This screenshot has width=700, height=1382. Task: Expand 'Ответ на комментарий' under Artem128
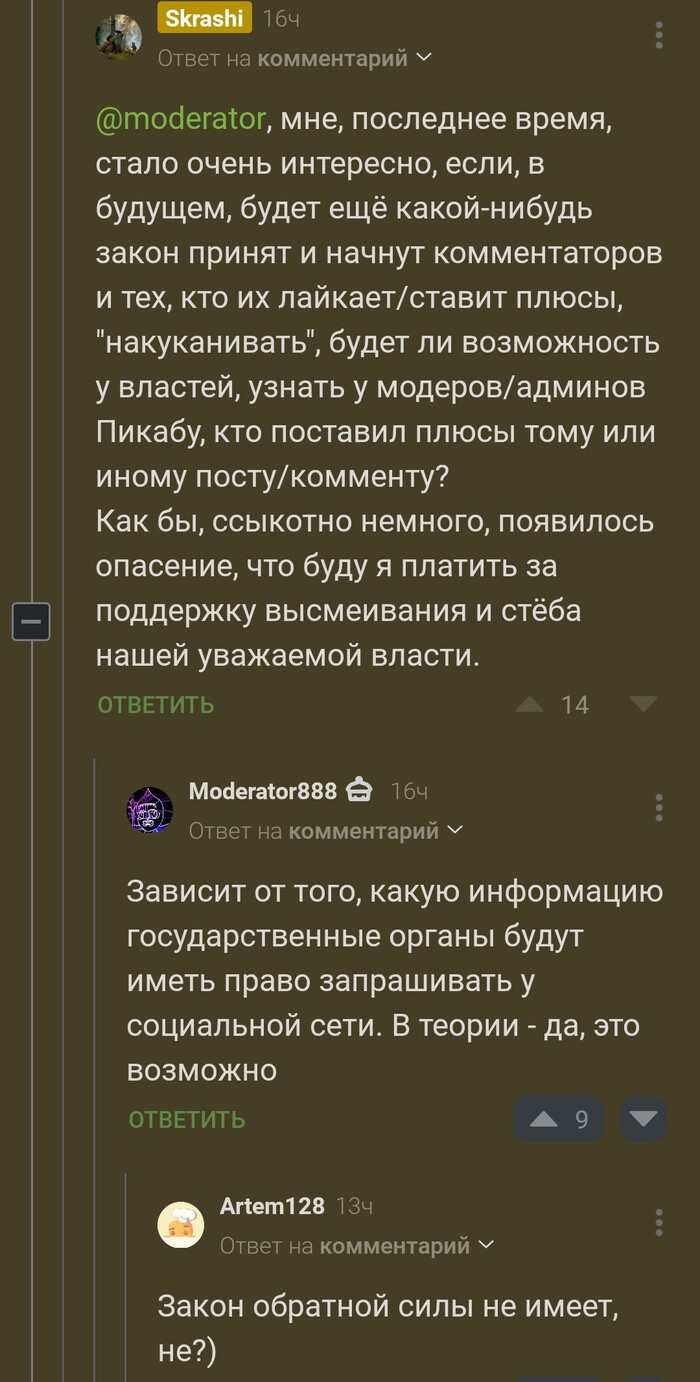click(x=357, y=1245)
